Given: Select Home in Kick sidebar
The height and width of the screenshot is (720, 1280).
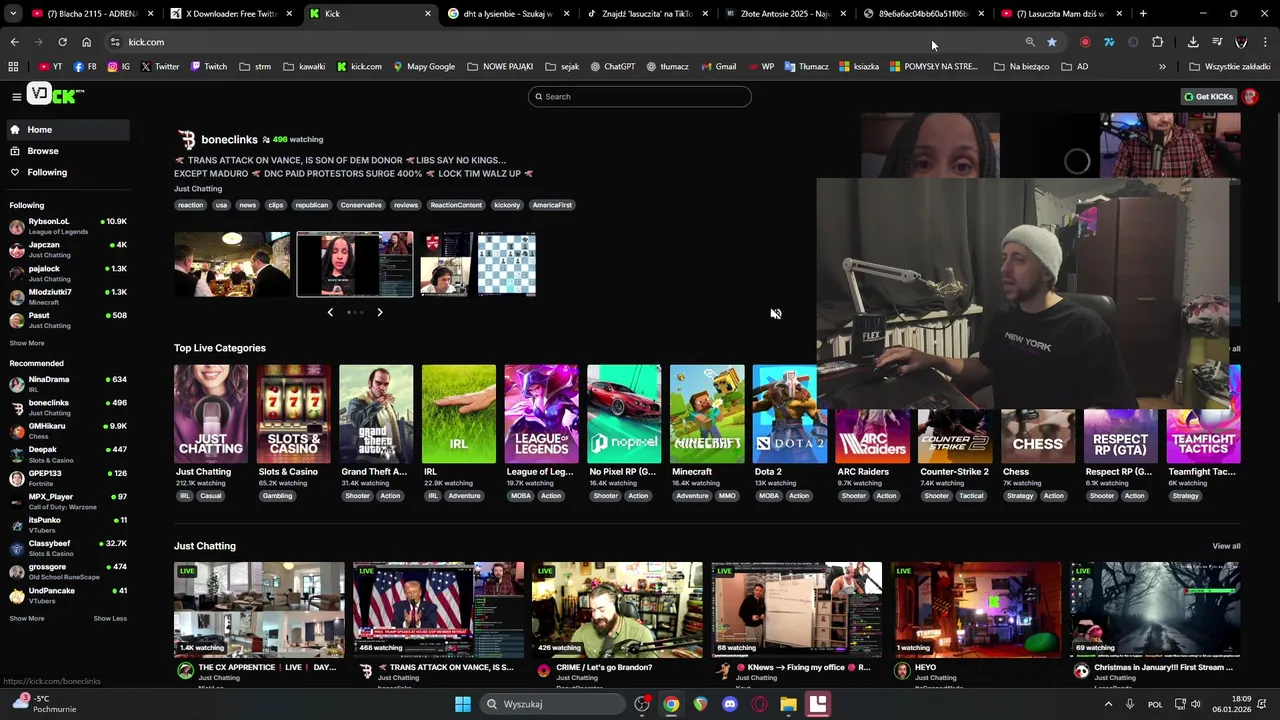Looking at the screenshot, I should (67, 130).
